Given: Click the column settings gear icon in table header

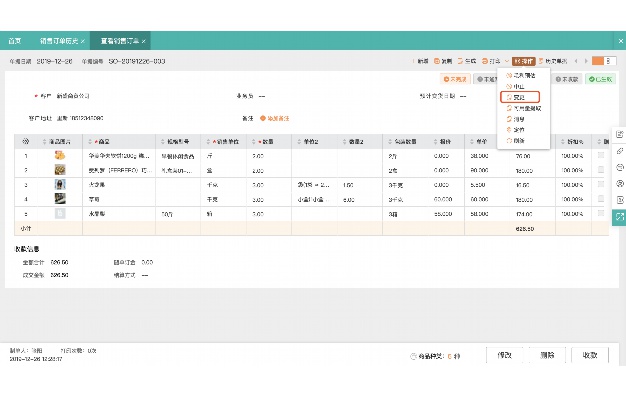Looking at the screenshot, I should tap(26, 141).
